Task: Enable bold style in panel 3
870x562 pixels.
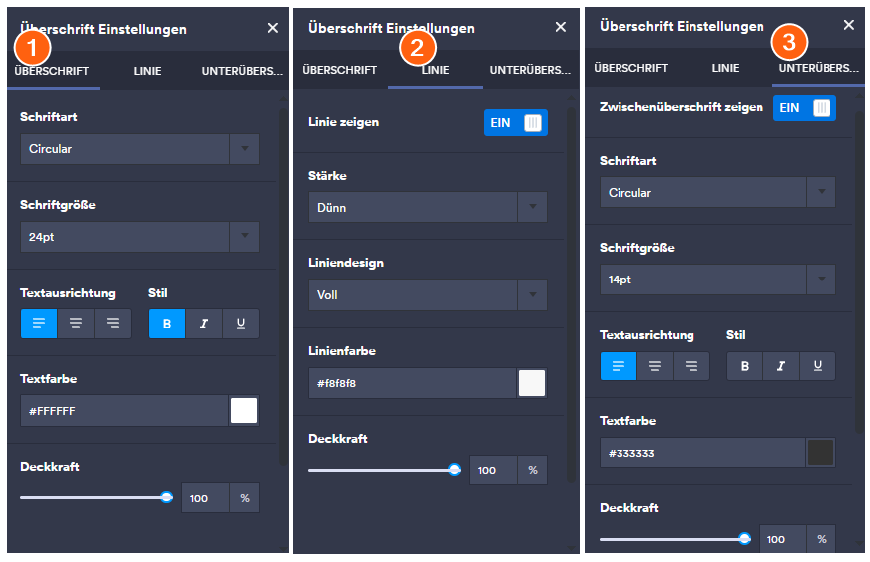Action: pos(744,366)
